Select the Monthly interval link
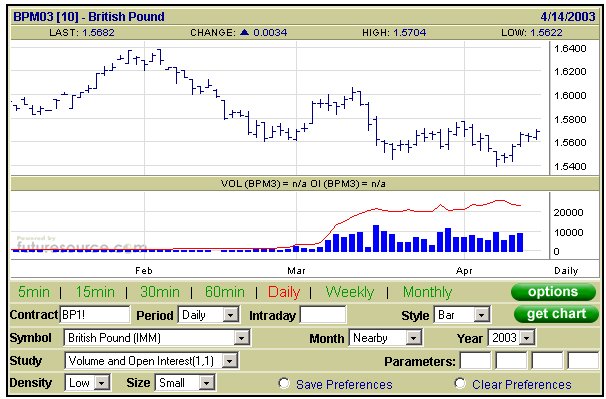 pyautogui.click(x=427, y=292)
